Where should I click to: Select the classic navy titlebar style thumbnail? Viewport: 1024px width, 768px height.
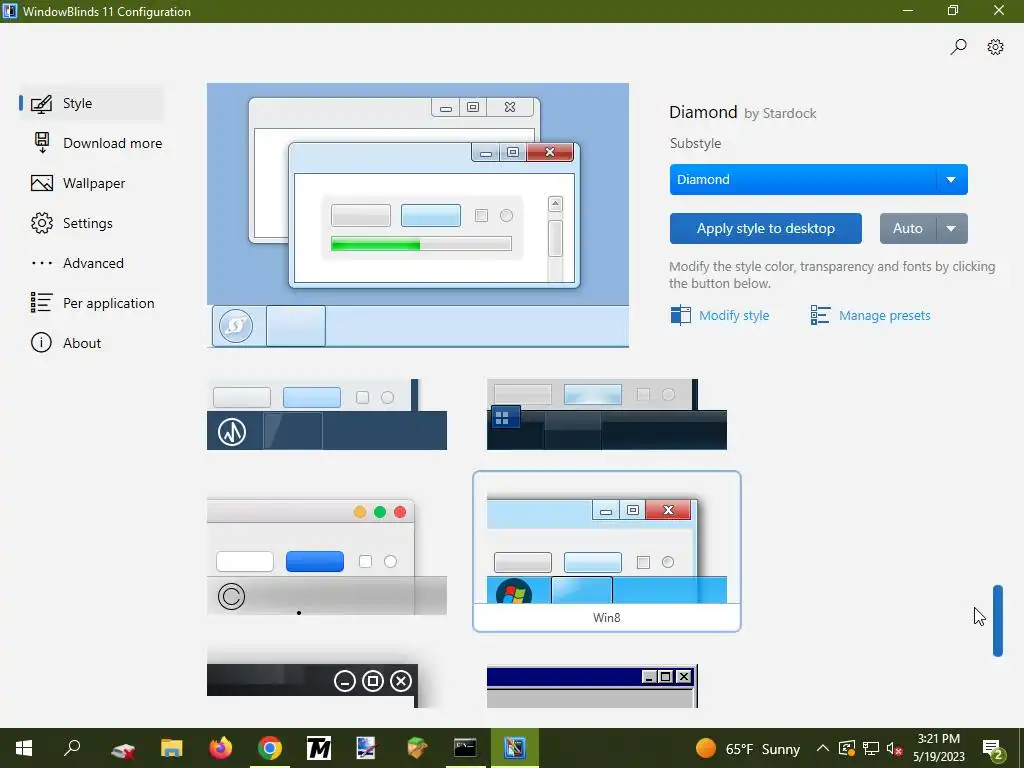point(592,686)
